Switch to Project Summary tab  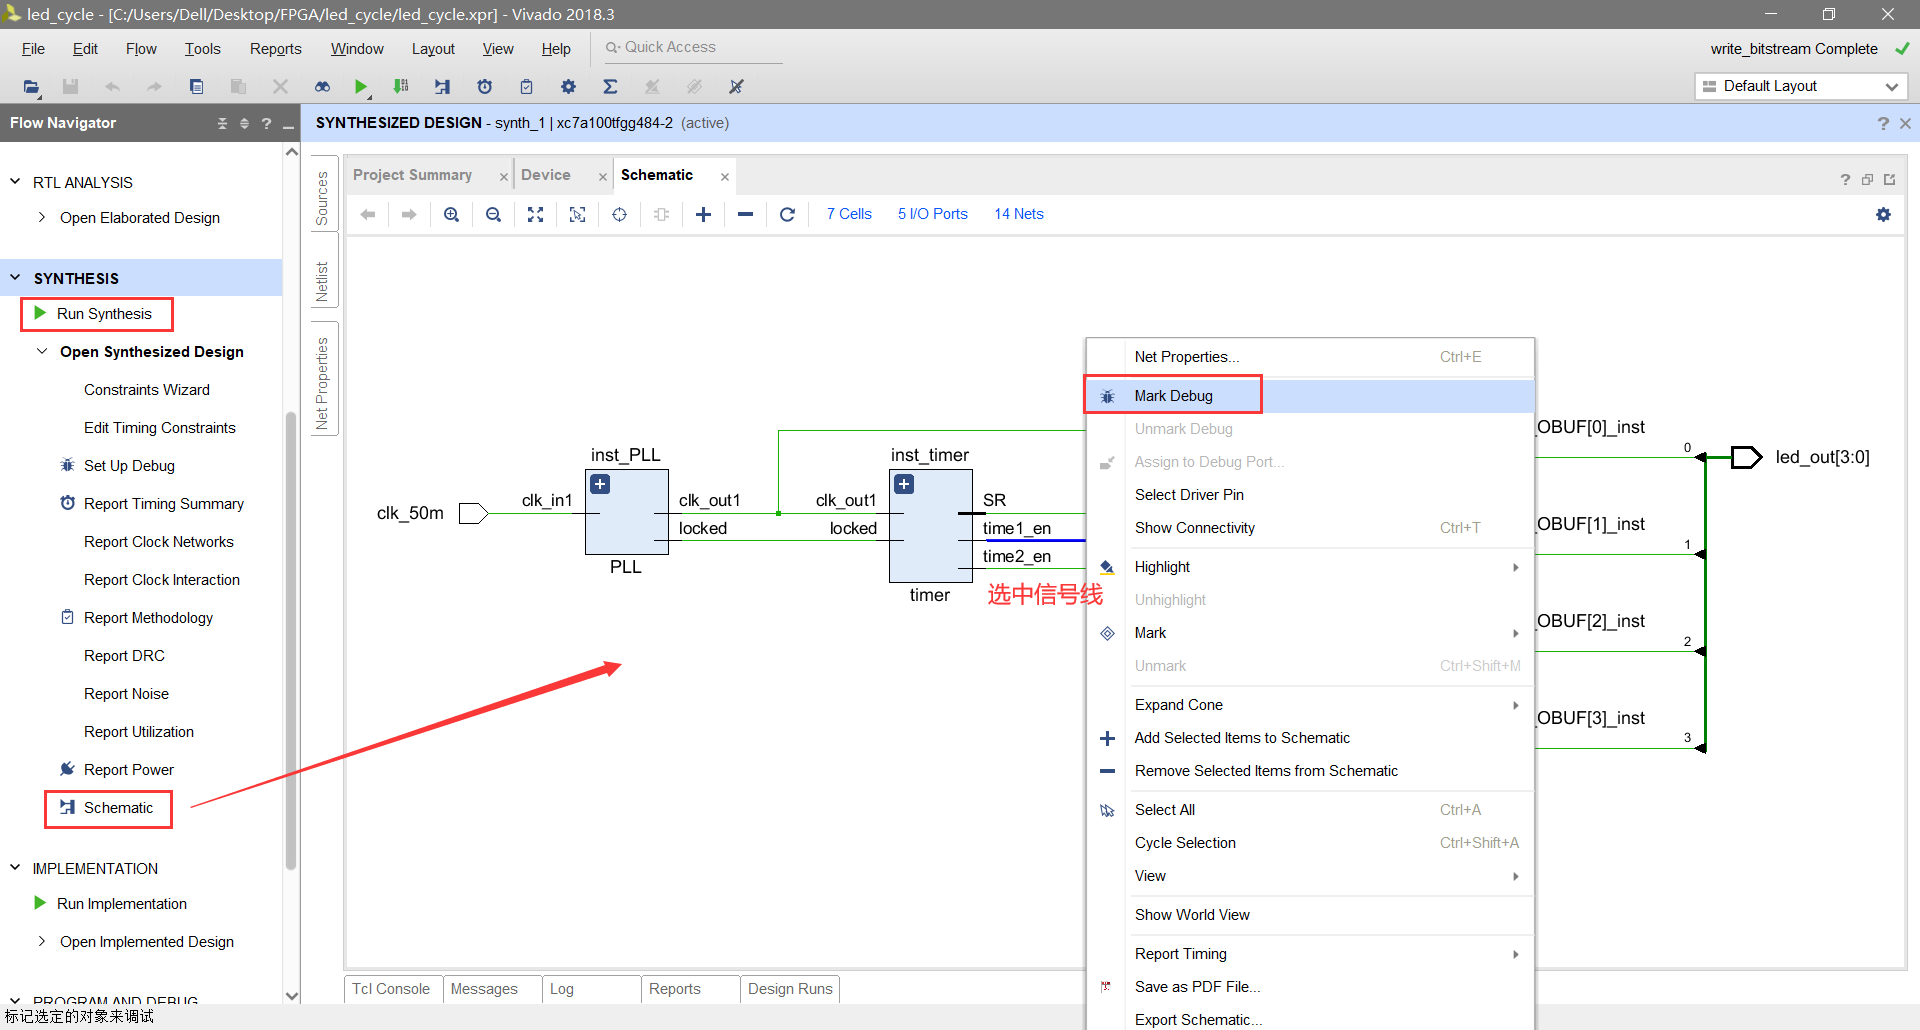(x=412, y=175)
